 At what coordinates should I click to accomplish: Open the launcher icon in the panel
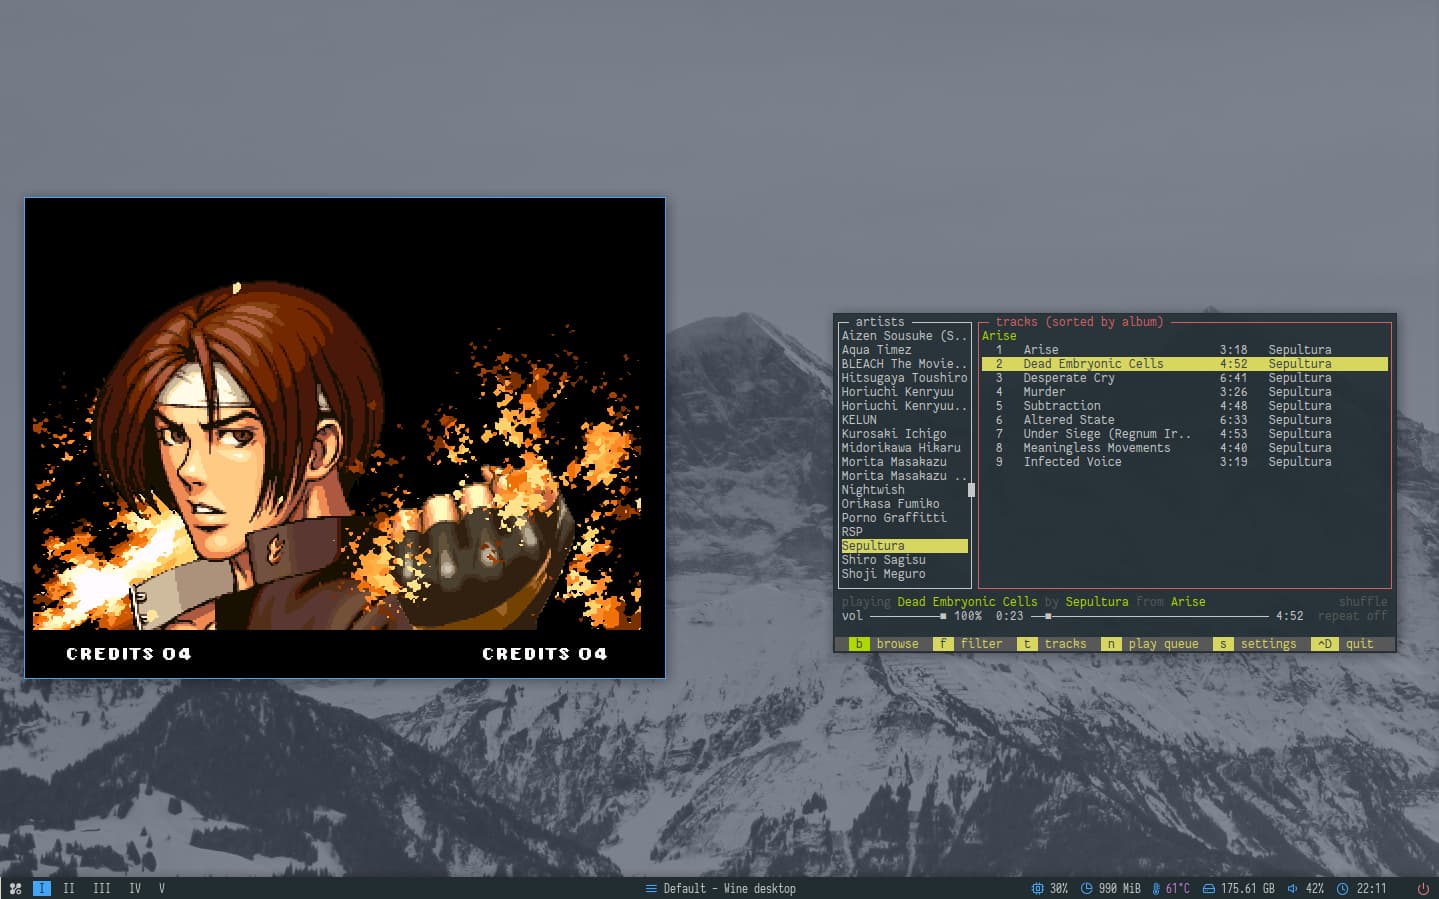[x=15, y=888]
